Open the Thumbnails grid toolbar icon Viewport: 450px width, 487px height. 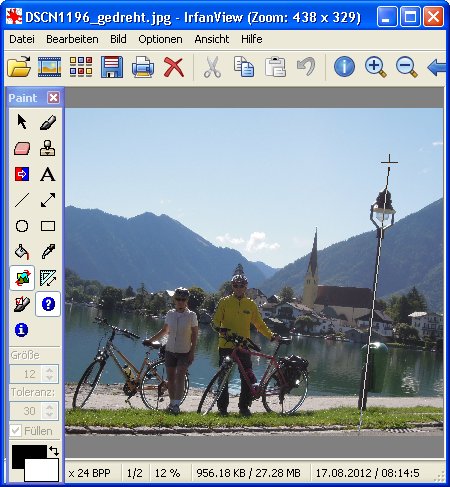tap(80, 67)
